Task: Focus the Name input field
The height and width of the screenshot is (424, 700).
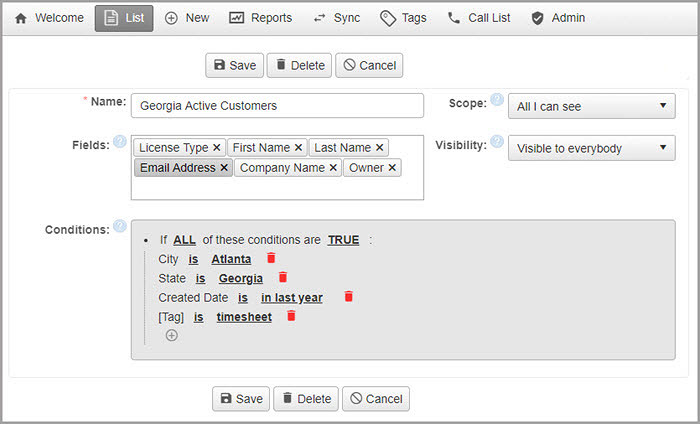Action: click(x=278, y=106)
